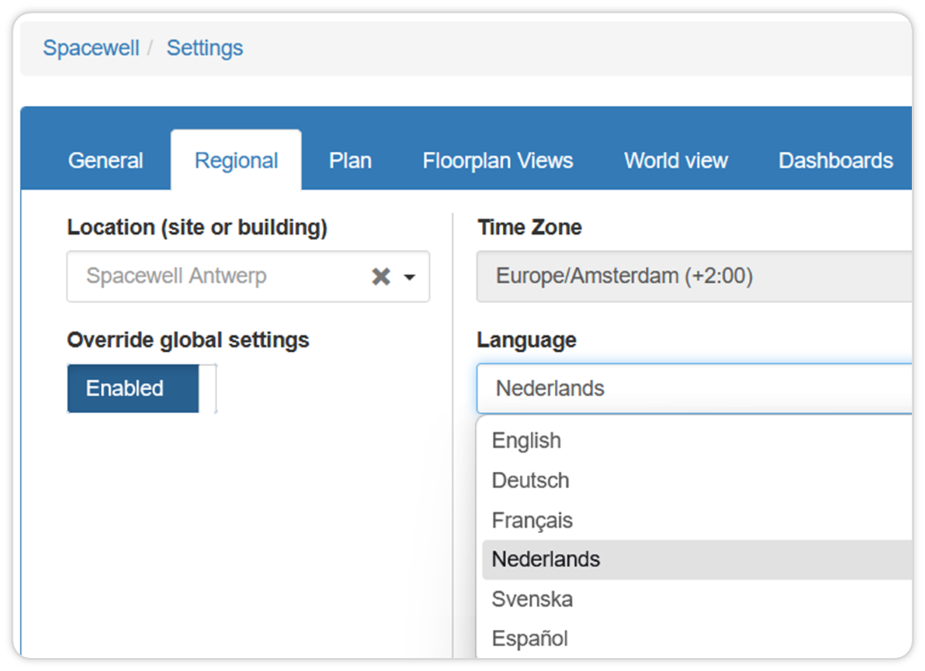Open the Time Zone field

[x=694, y=276]
